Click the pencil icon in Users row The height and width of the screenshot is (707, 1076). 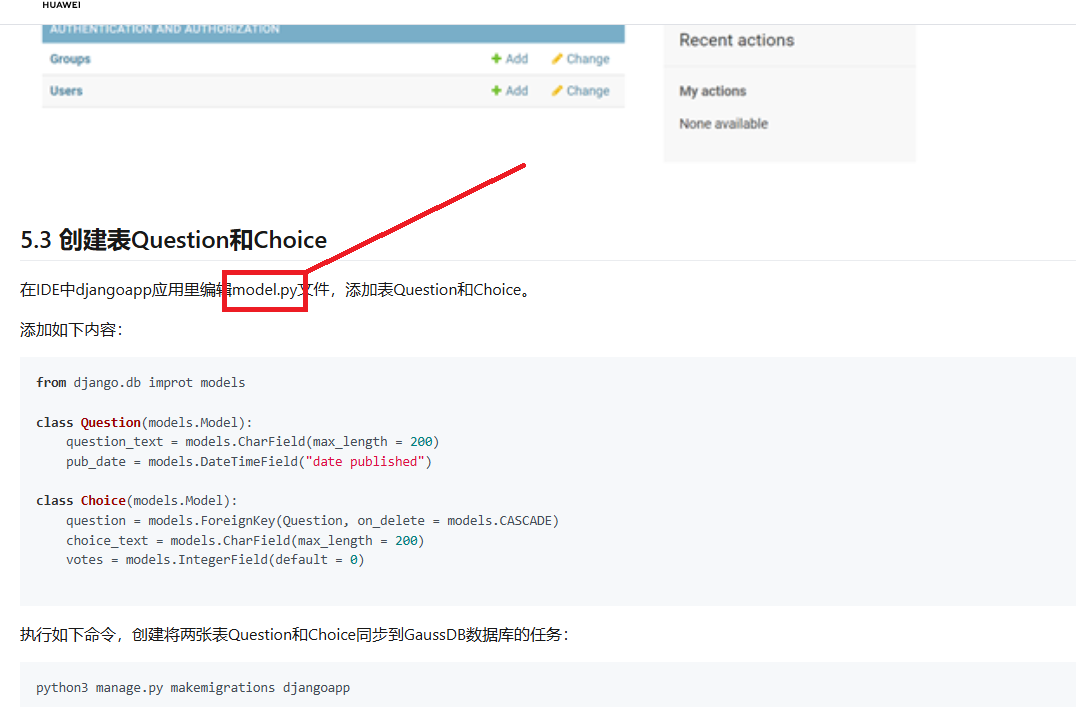(557, 91)
